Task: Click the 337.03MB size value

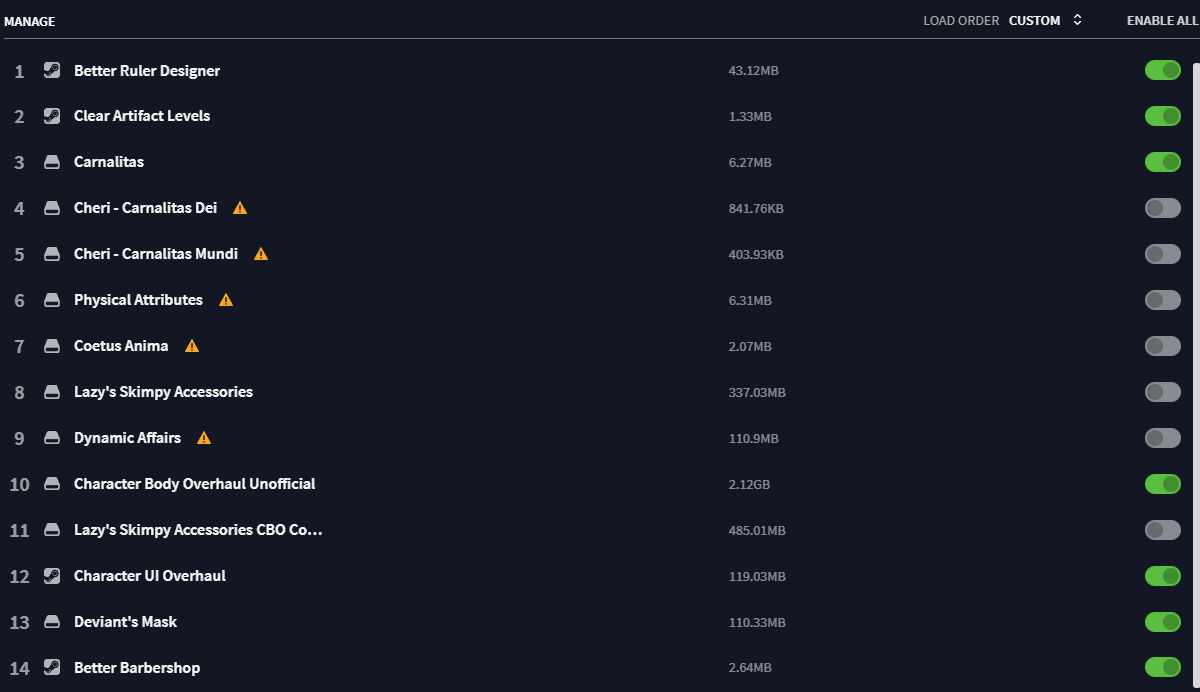Action: tap(757, 393)
